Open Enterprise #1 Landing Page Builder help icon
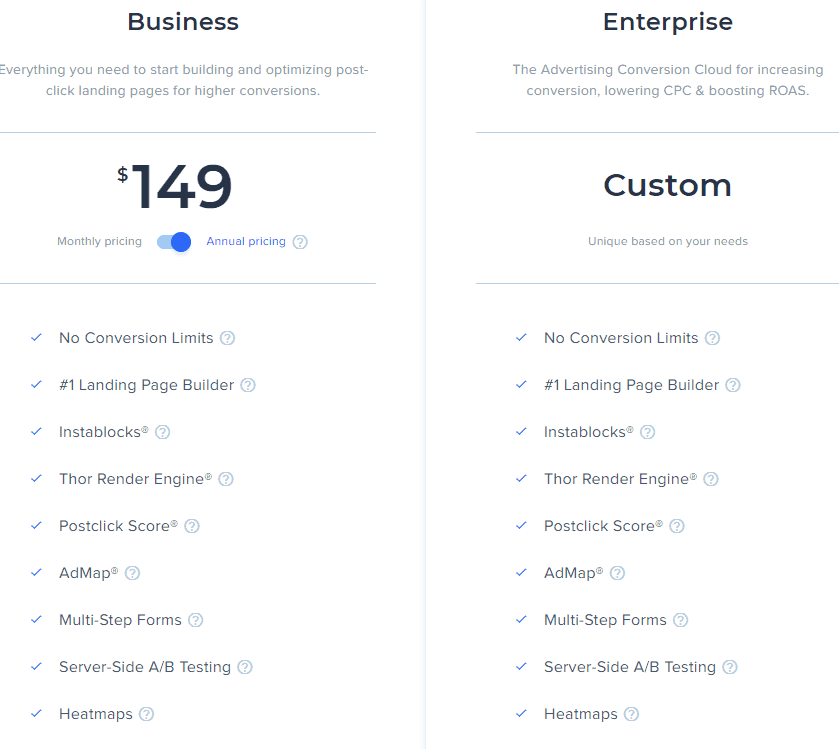839x749 pixels. point(733,385)
